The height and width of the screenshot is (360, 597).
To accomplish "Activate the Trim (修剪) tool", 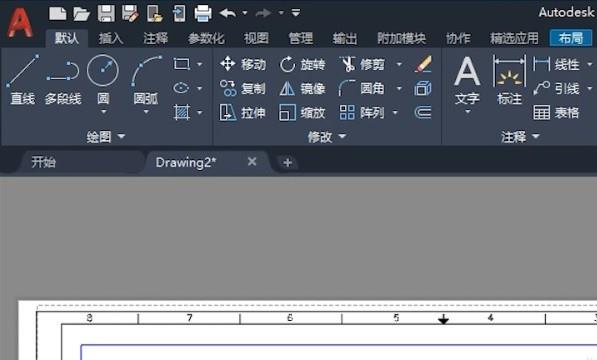I will pos(362,64).
